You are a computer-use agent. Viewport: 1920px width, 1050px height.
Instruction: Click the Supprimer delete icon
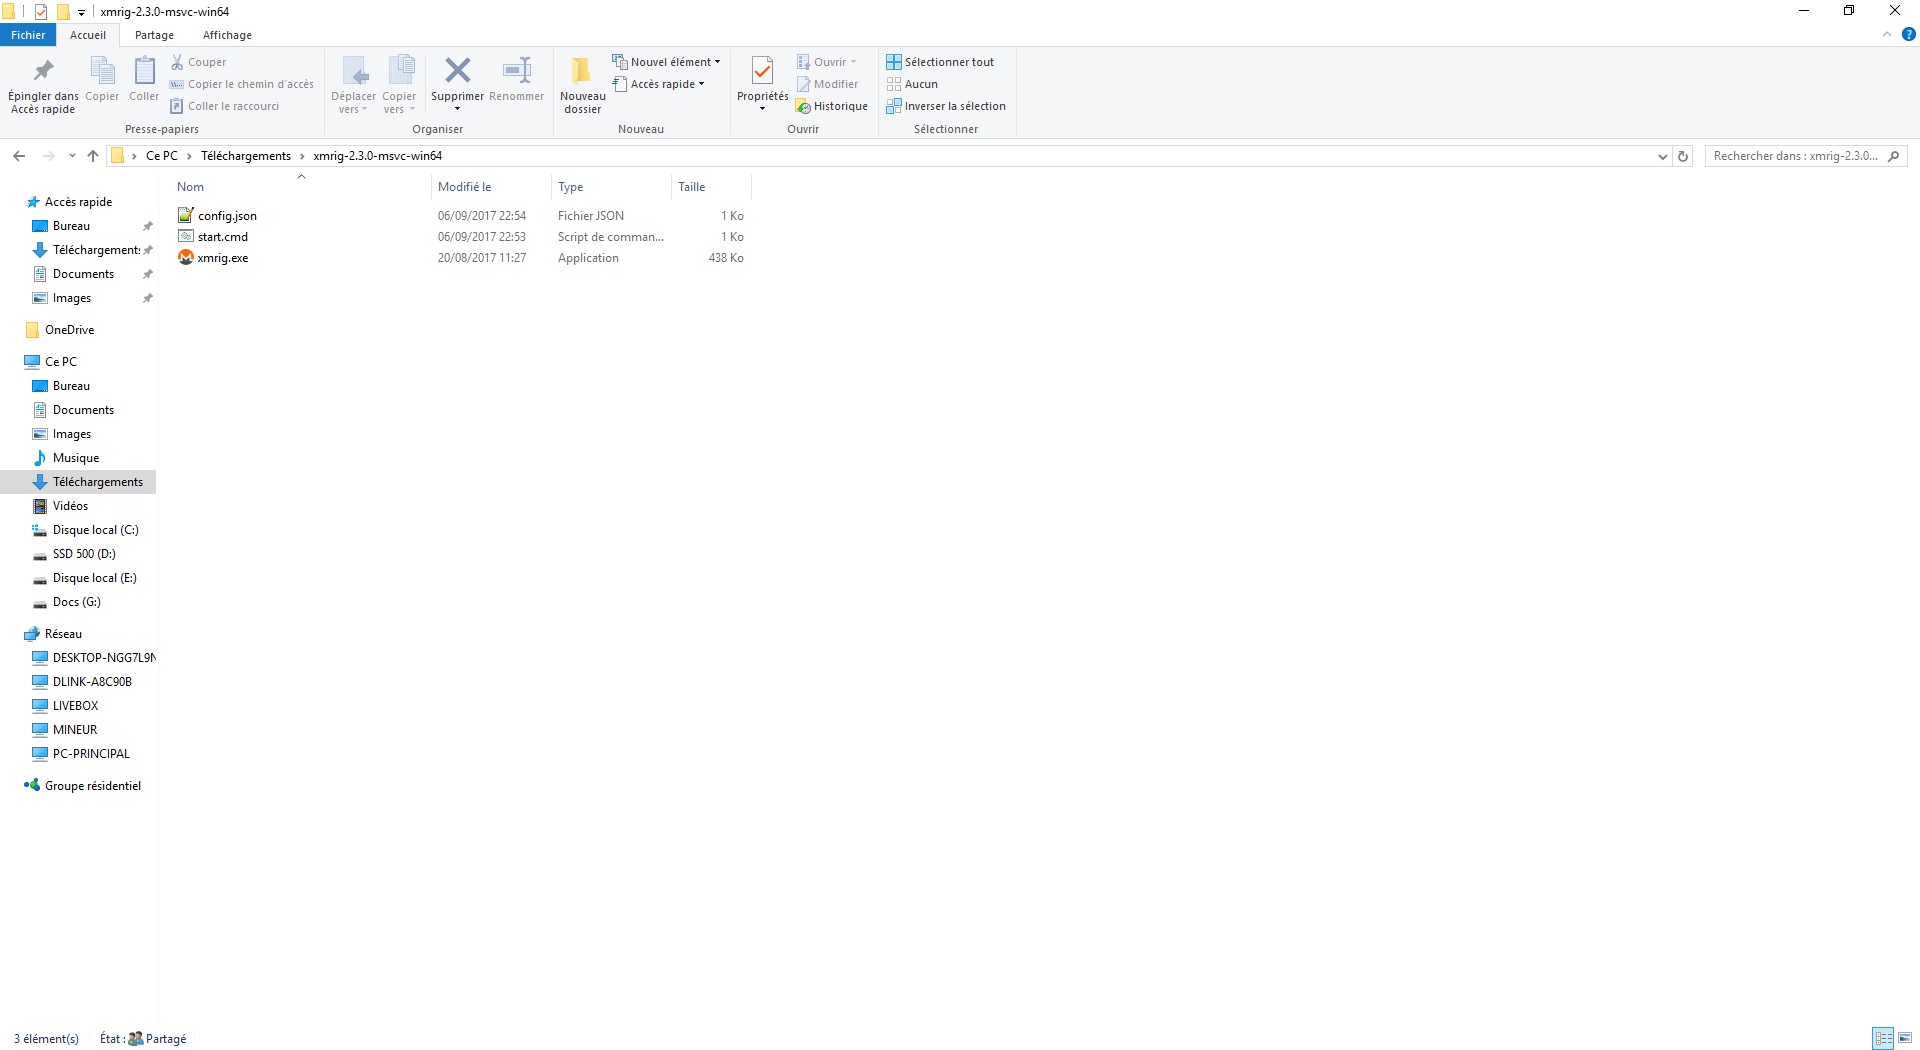[457, 71]
